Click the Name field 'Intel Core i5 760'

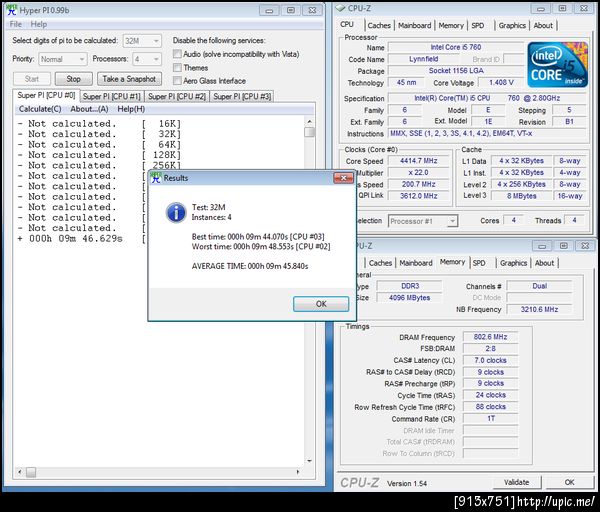(456, 47)
